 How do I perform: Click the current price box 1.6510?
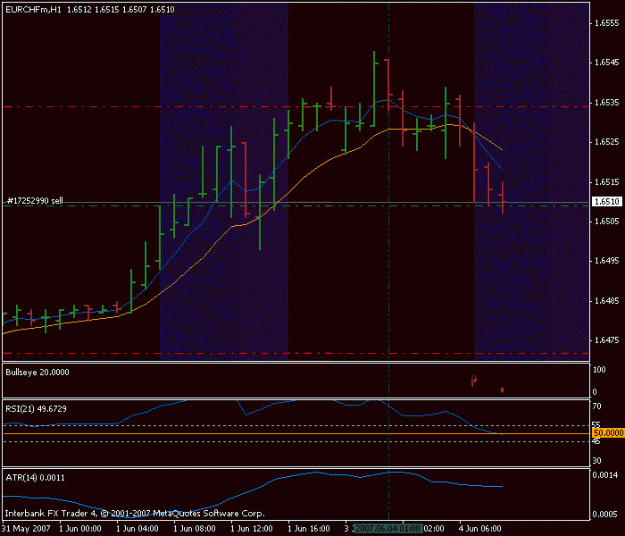pyautogui.click(x=606, y=202)
